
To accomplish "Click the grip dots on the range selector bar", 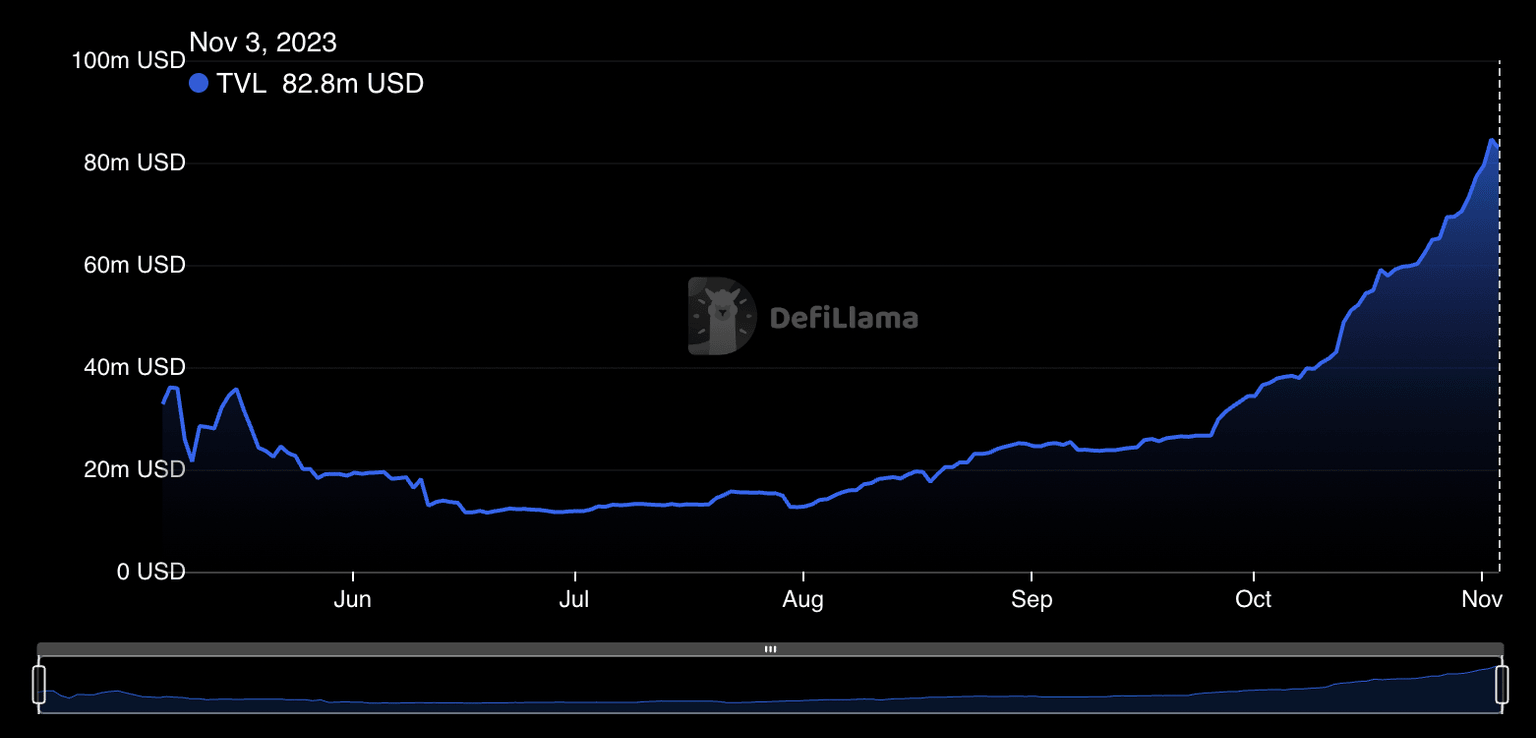I will pos(770,649).
